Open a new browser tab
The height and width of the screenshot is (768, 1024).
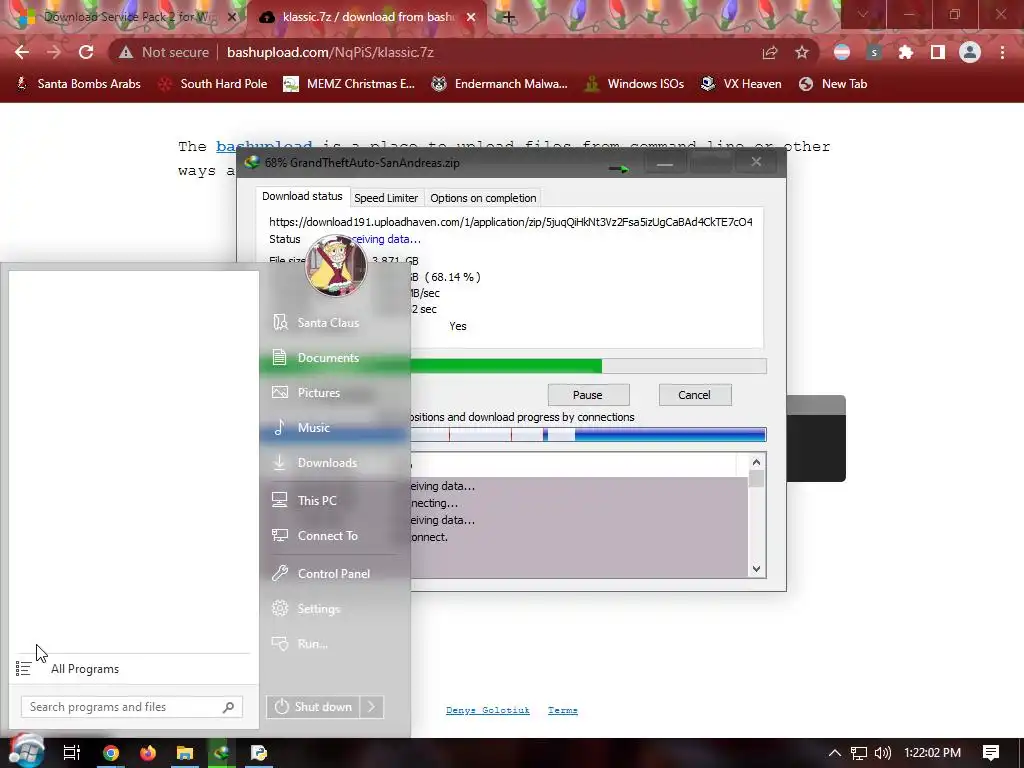(509, 17)
